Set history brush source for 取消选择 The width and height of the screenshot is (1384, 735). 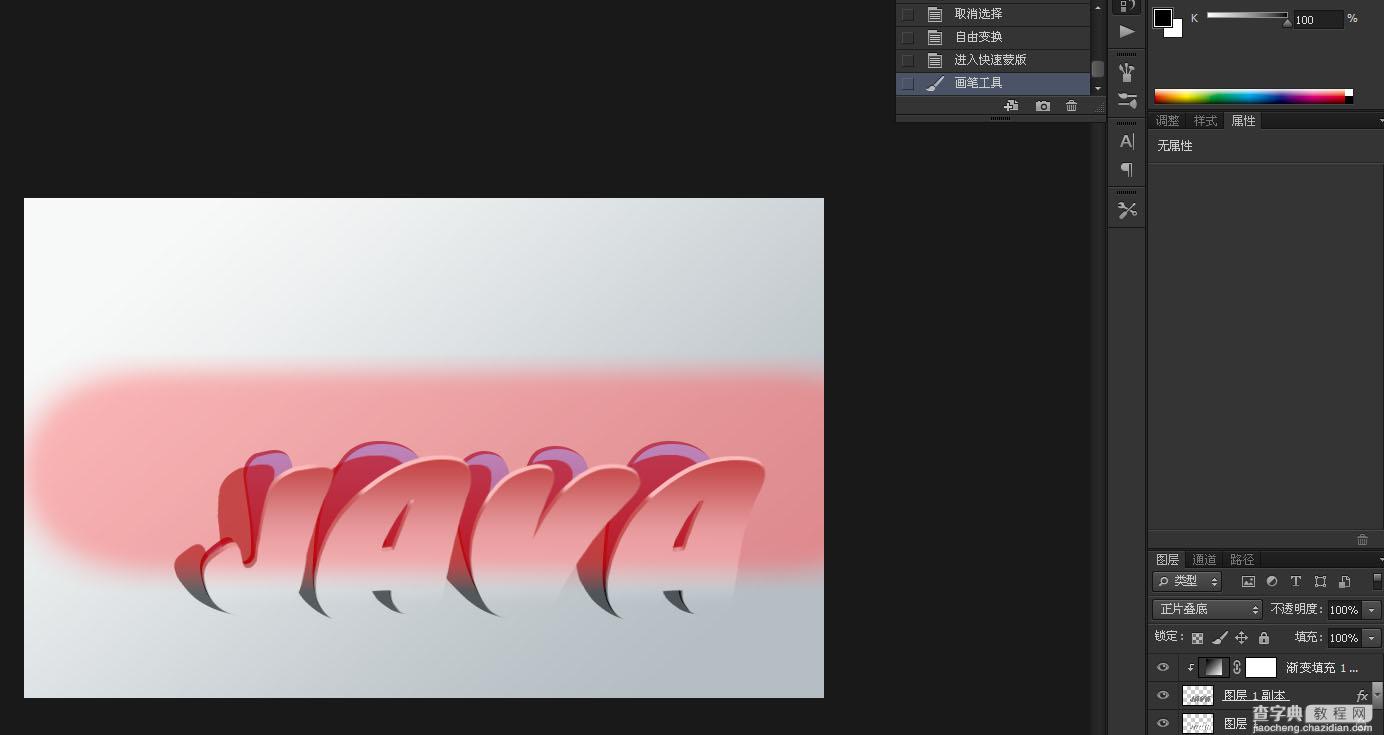[x=908, y=14]
